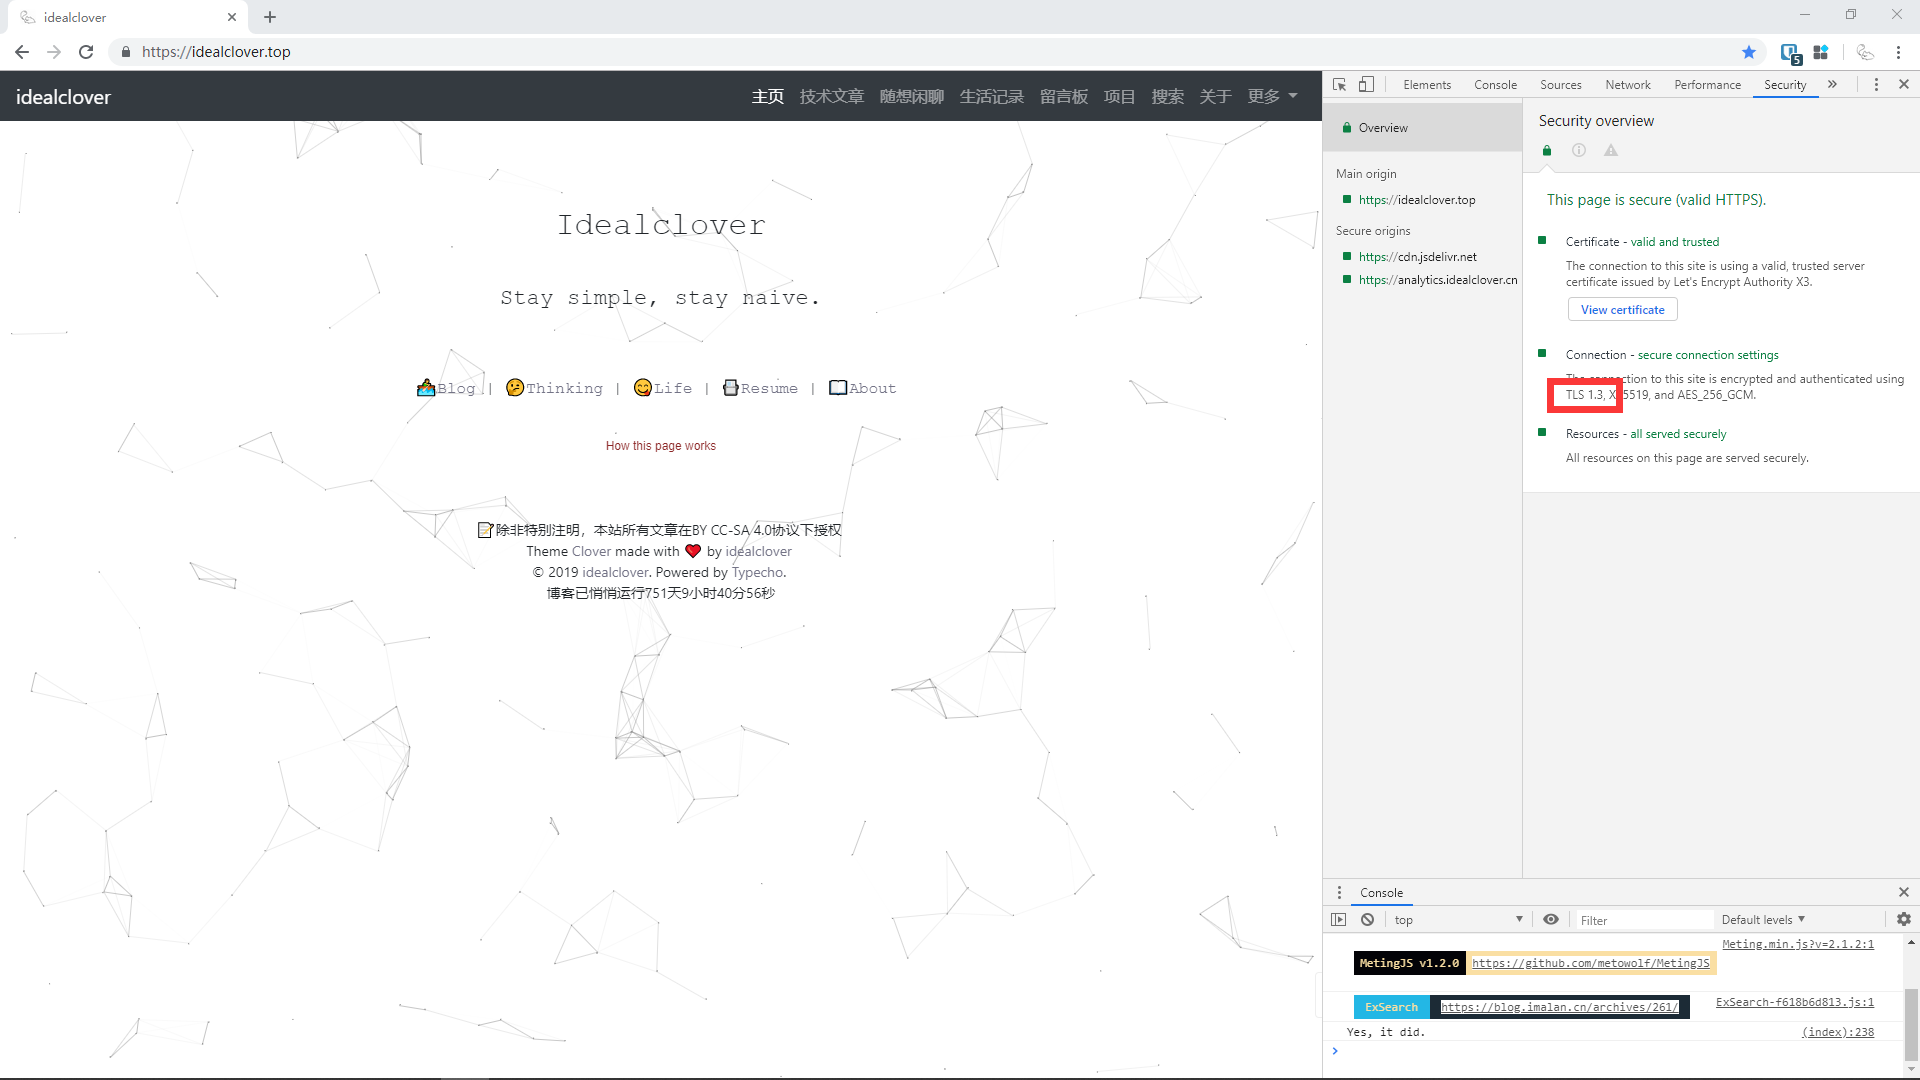
Task: Show more DevTools tabs with the chevron
Action: click(x=1832, y=85)
